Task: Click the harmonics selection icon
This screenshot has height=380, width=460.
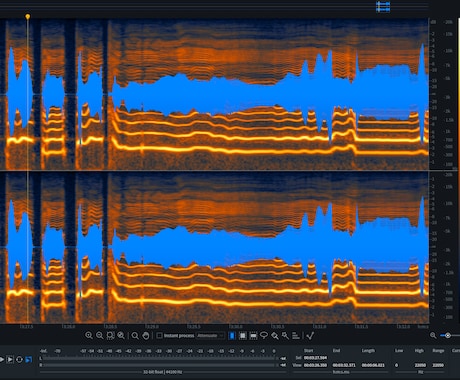Action: click(x=296, y=336)
